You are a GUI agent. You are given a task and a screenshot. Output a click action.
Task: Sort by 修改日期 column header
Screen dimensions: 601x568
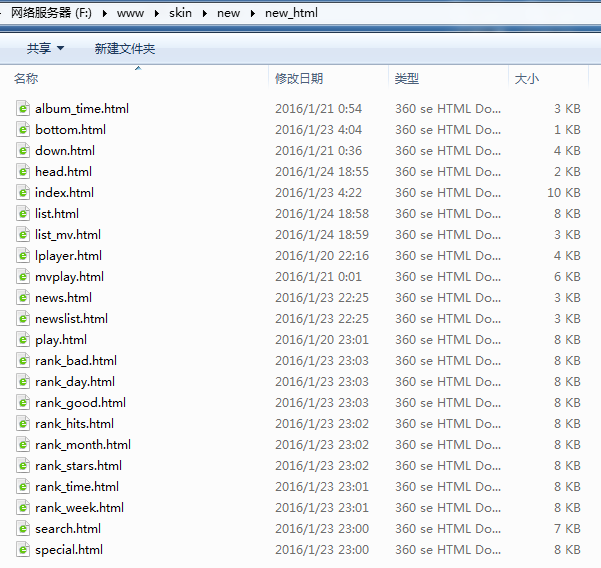[299, 79]
